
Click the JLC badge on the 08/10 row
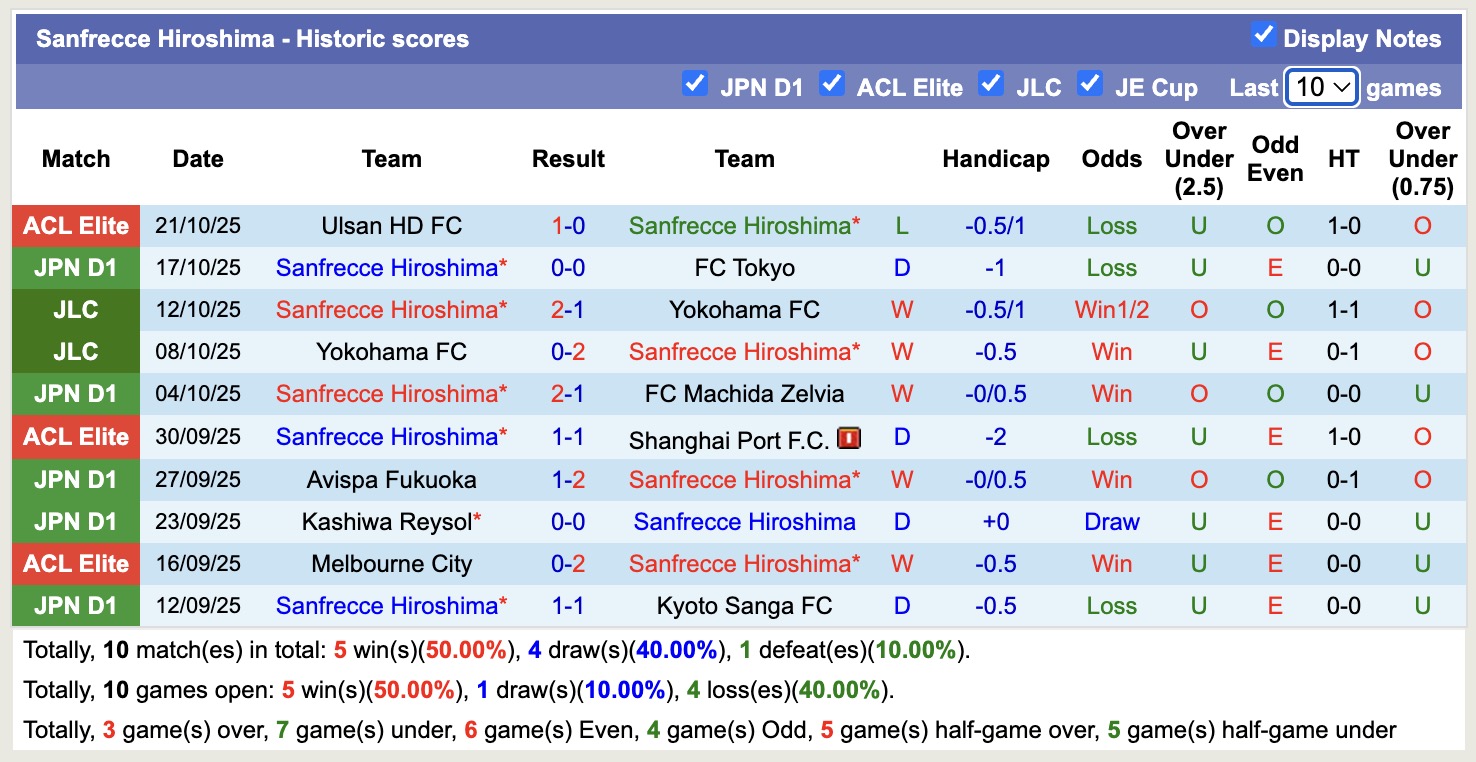coord(75,351)
